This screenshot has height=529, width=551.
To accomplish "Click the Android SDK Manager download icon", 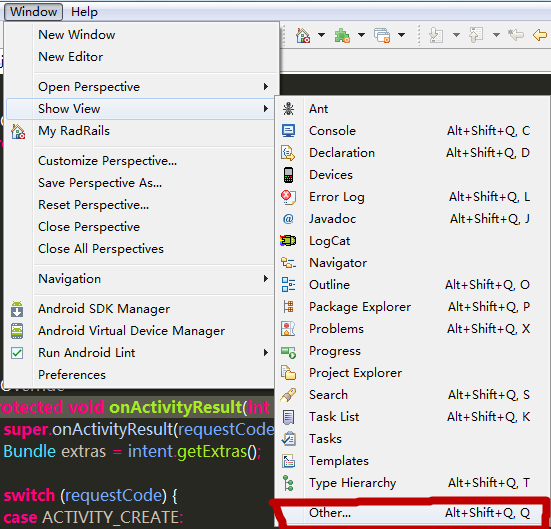I will pyautogui.click(x=17, y=309).
